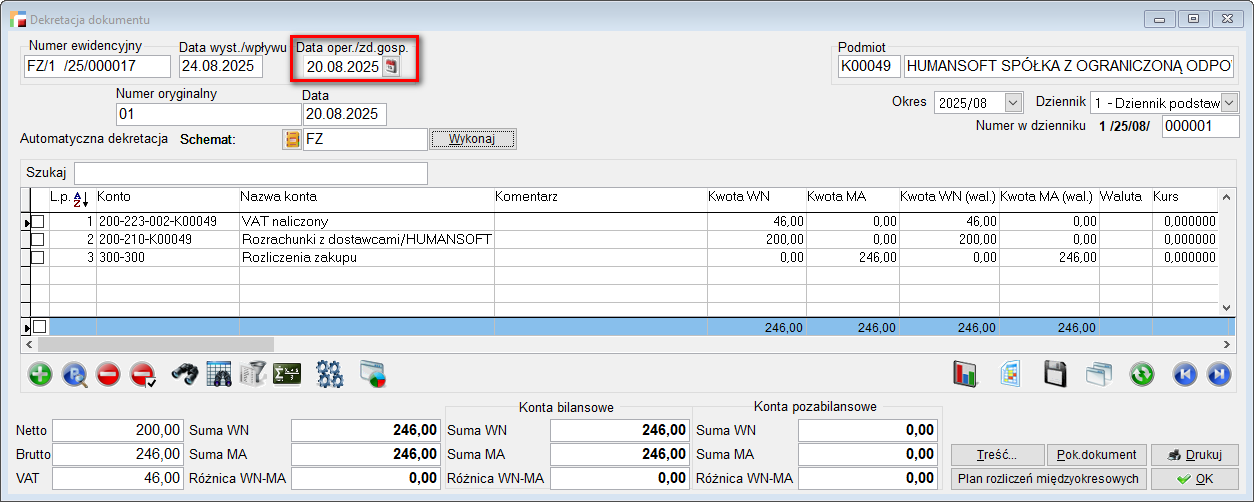This screenshot has height=502, width=1254.
Task: Open the bar chart icon
Action: [965, 374]
